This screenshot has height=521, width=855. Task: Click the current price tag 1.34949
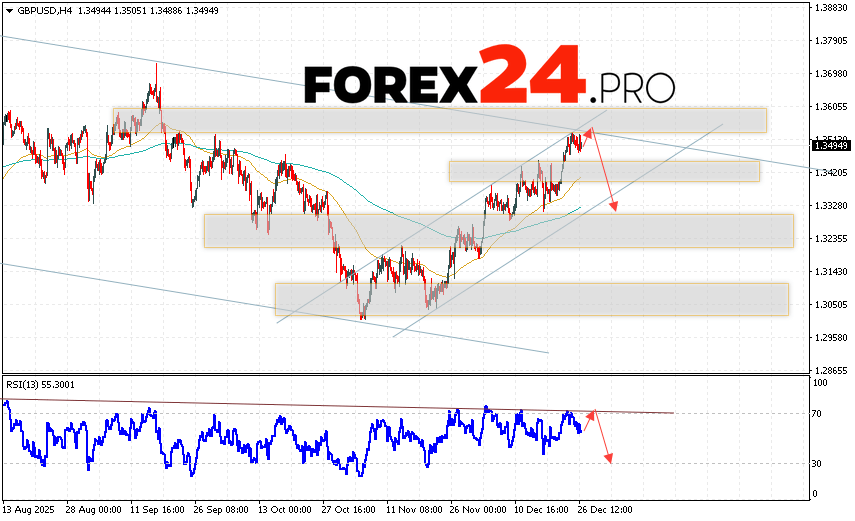pos(831,146)
